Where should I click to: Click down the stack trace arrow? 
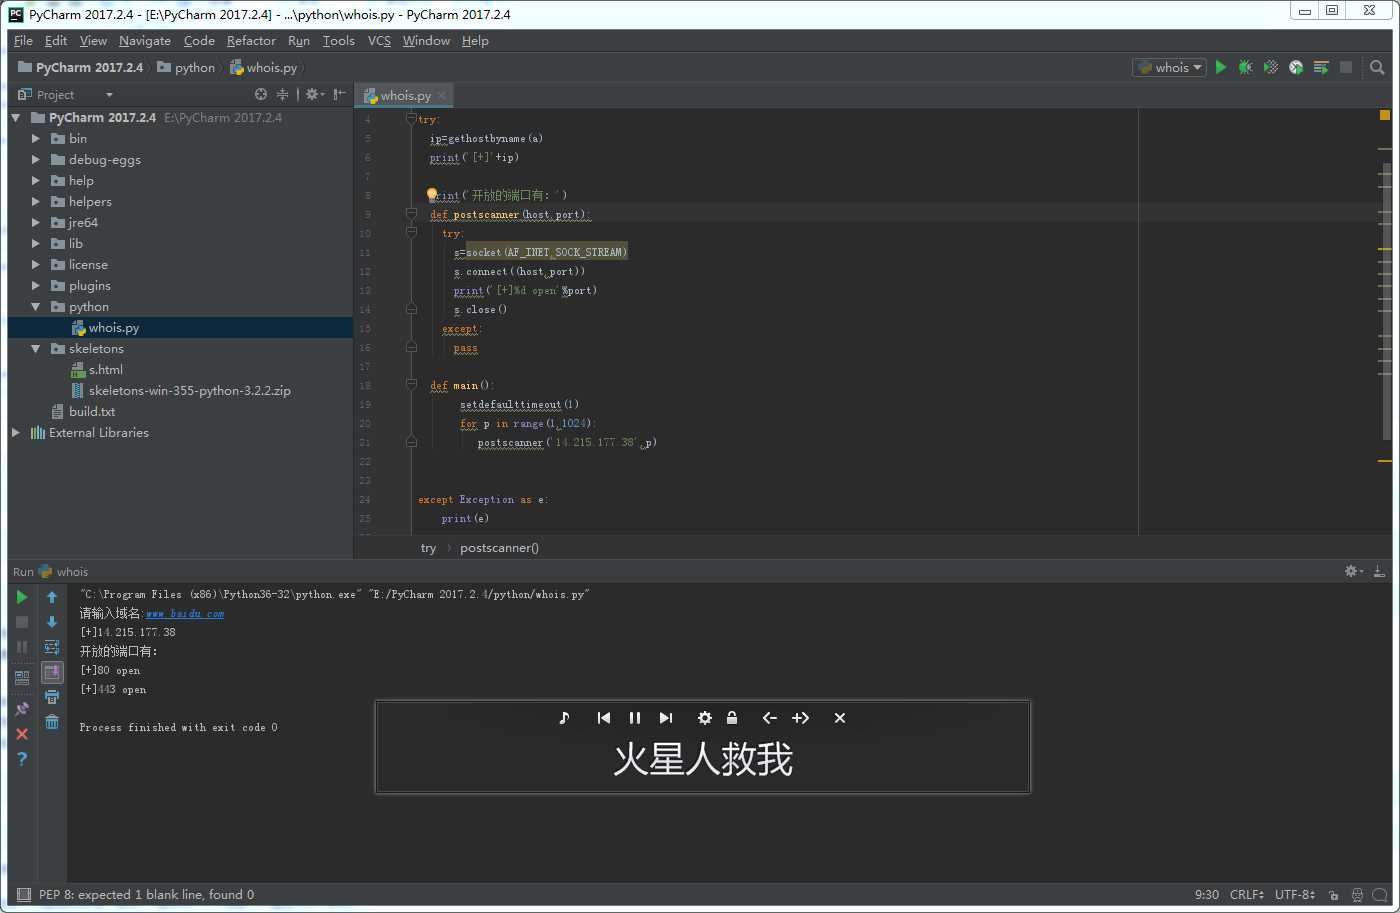click(x=52, y=622)
